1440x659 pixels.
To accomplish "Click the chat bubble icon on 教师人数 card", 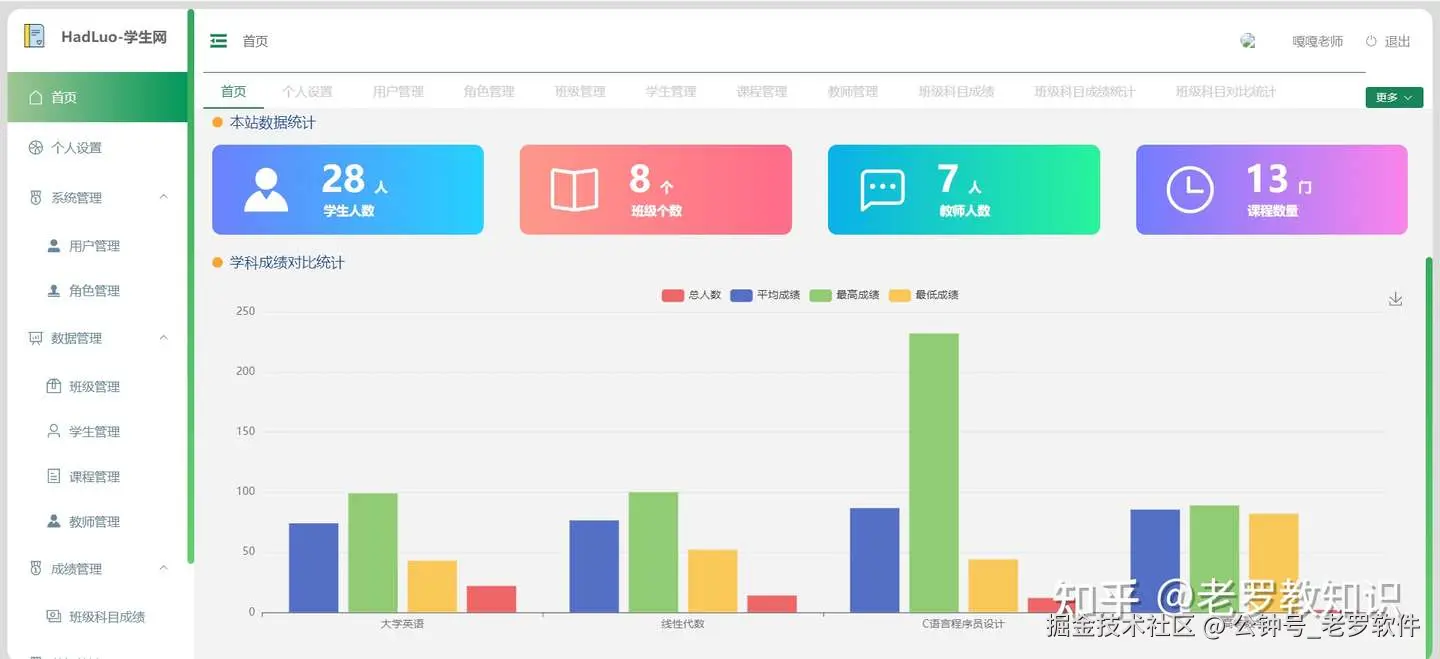I will [882, 190].
